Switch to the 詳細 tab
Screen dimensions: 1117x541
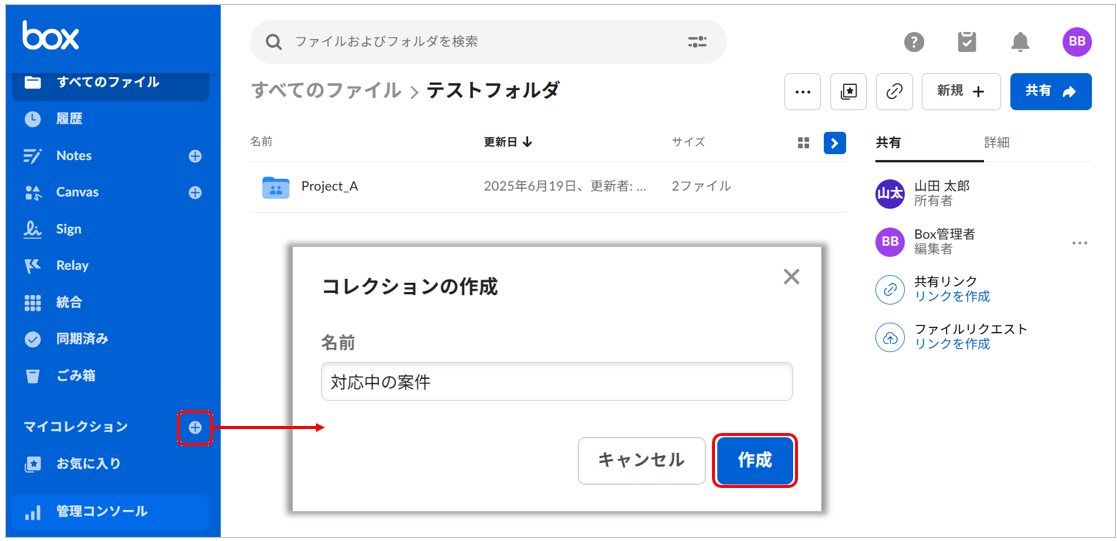tap(997, 142)
